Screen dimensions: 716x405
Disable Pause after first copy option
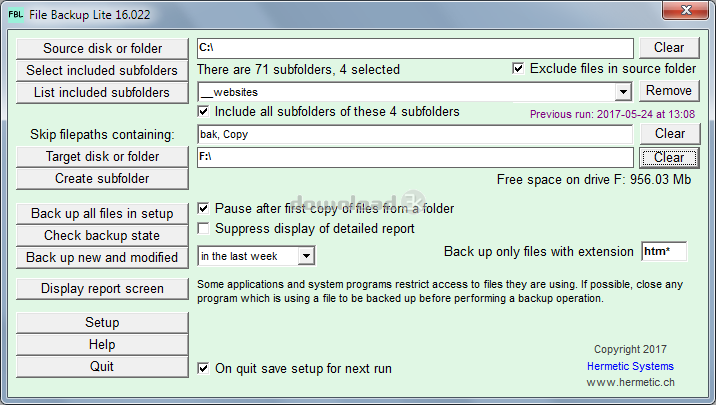pyautogui.click(x=204, y=208)
